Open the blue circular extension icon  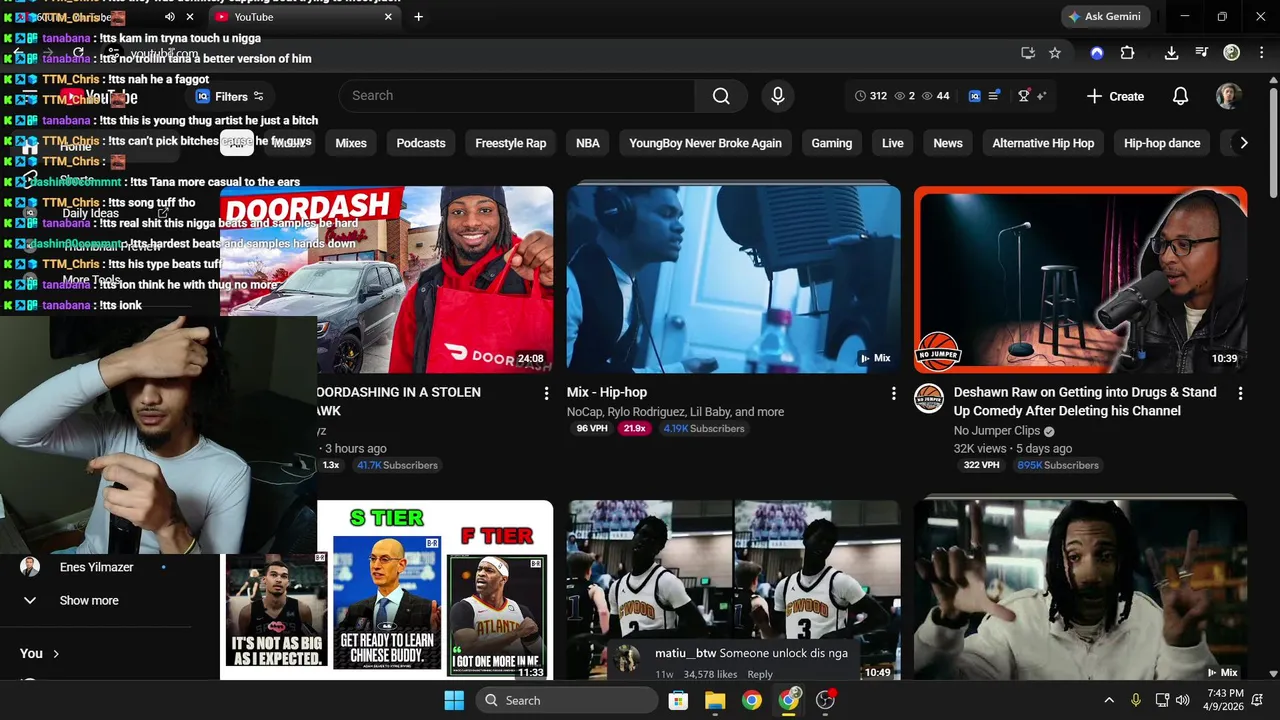1097,53
